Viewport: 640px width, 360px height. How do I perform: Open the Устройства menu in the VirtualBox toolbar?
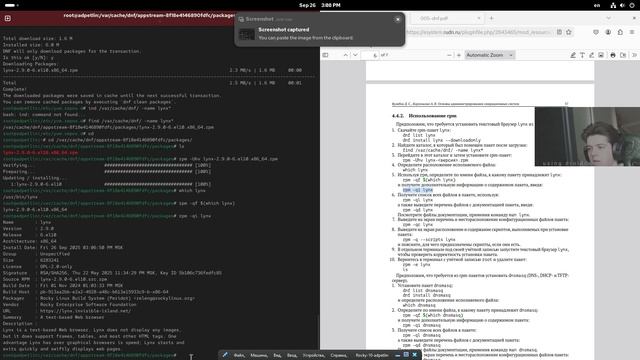313,356
